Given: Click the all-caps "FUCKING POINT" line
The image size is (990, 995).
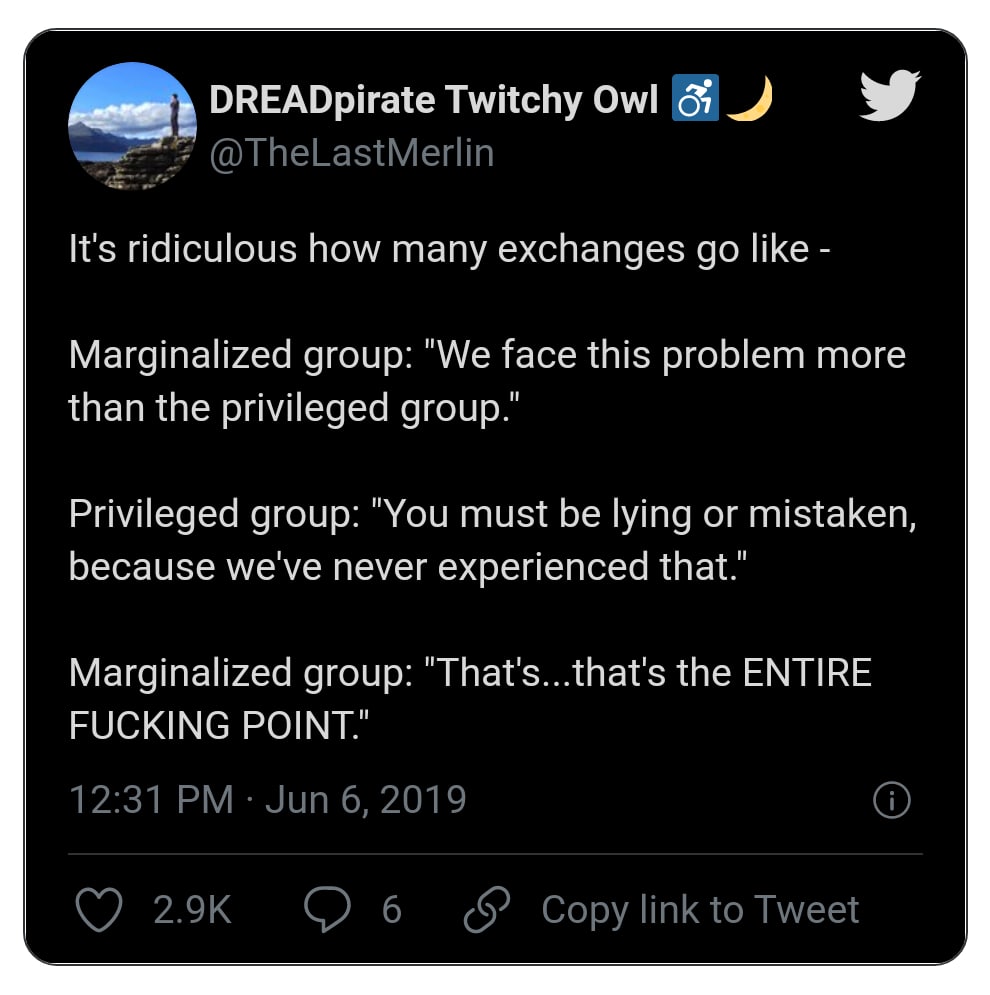Looking at the screenshot, I should pos(212,726).
